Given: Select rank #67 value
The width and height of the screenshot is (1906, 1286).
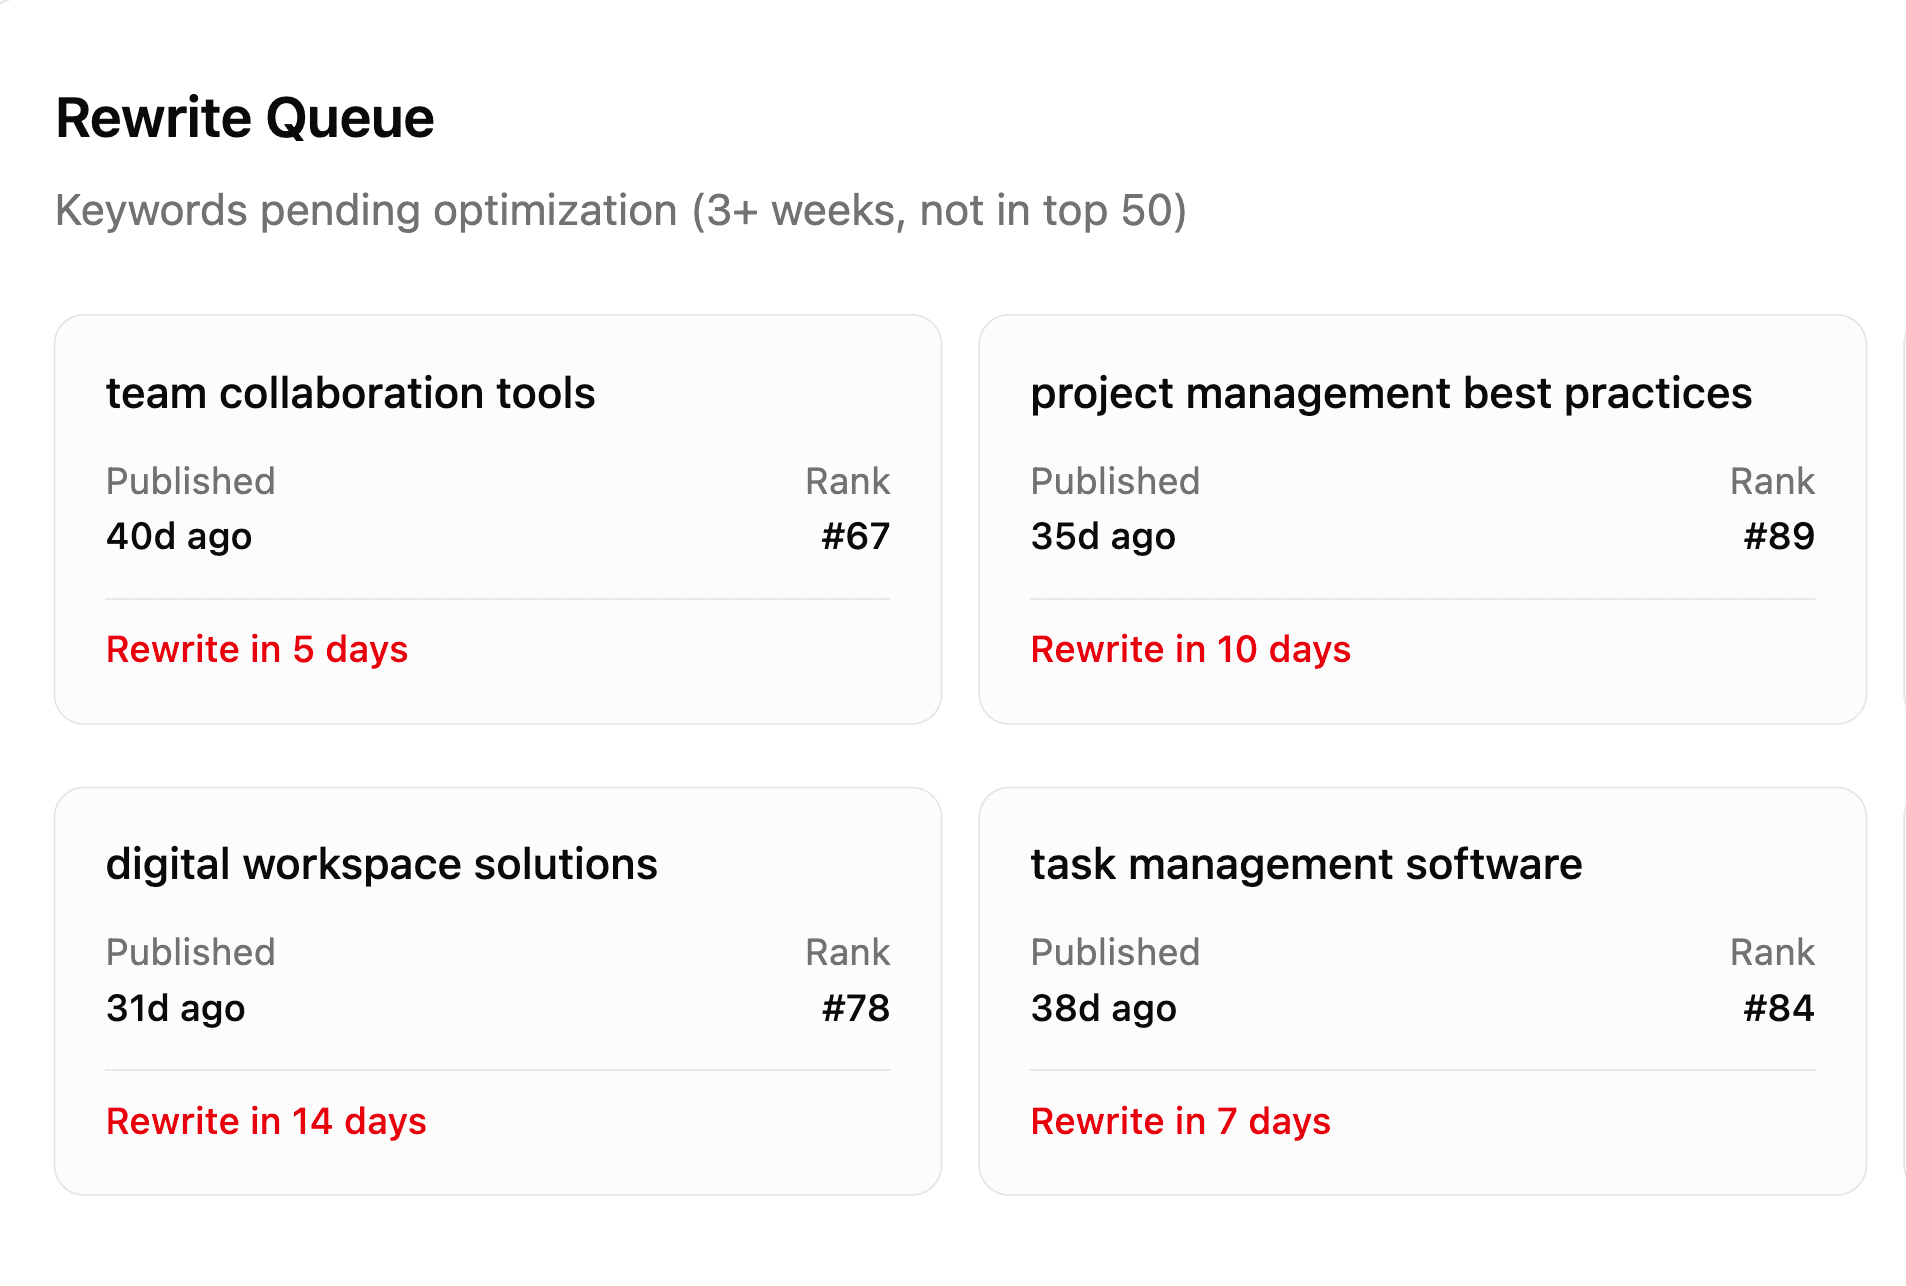Looking at the screenshot, I should pyautogui.click(x=855, y=536).
